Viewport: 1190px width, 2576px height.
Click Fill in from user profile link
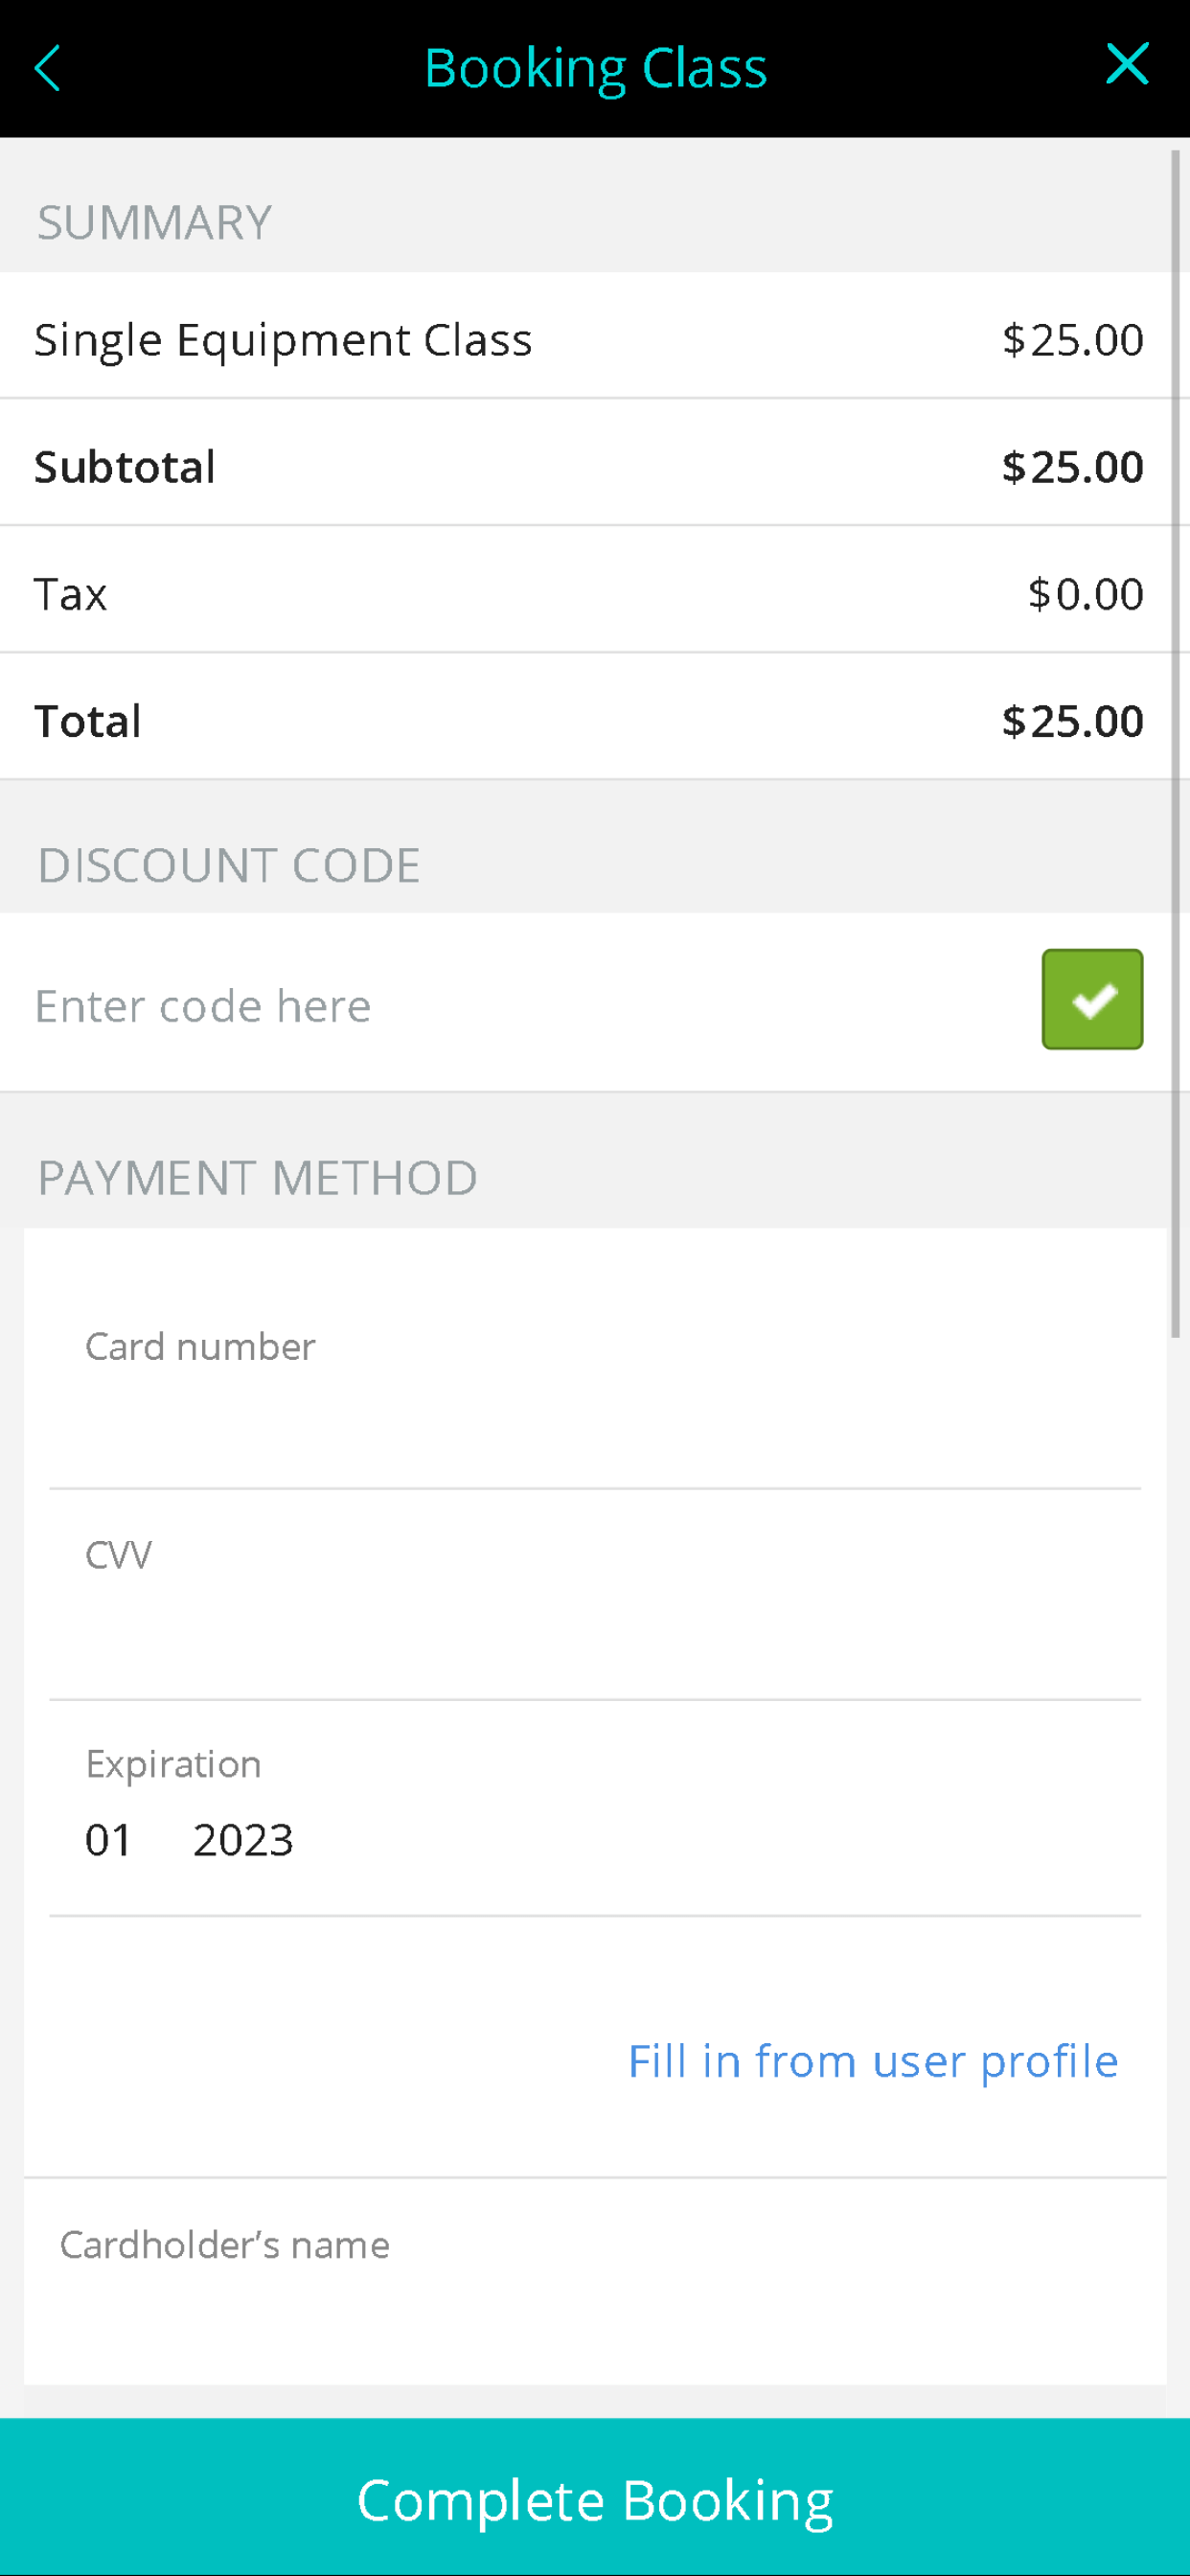coord(872,2061)
